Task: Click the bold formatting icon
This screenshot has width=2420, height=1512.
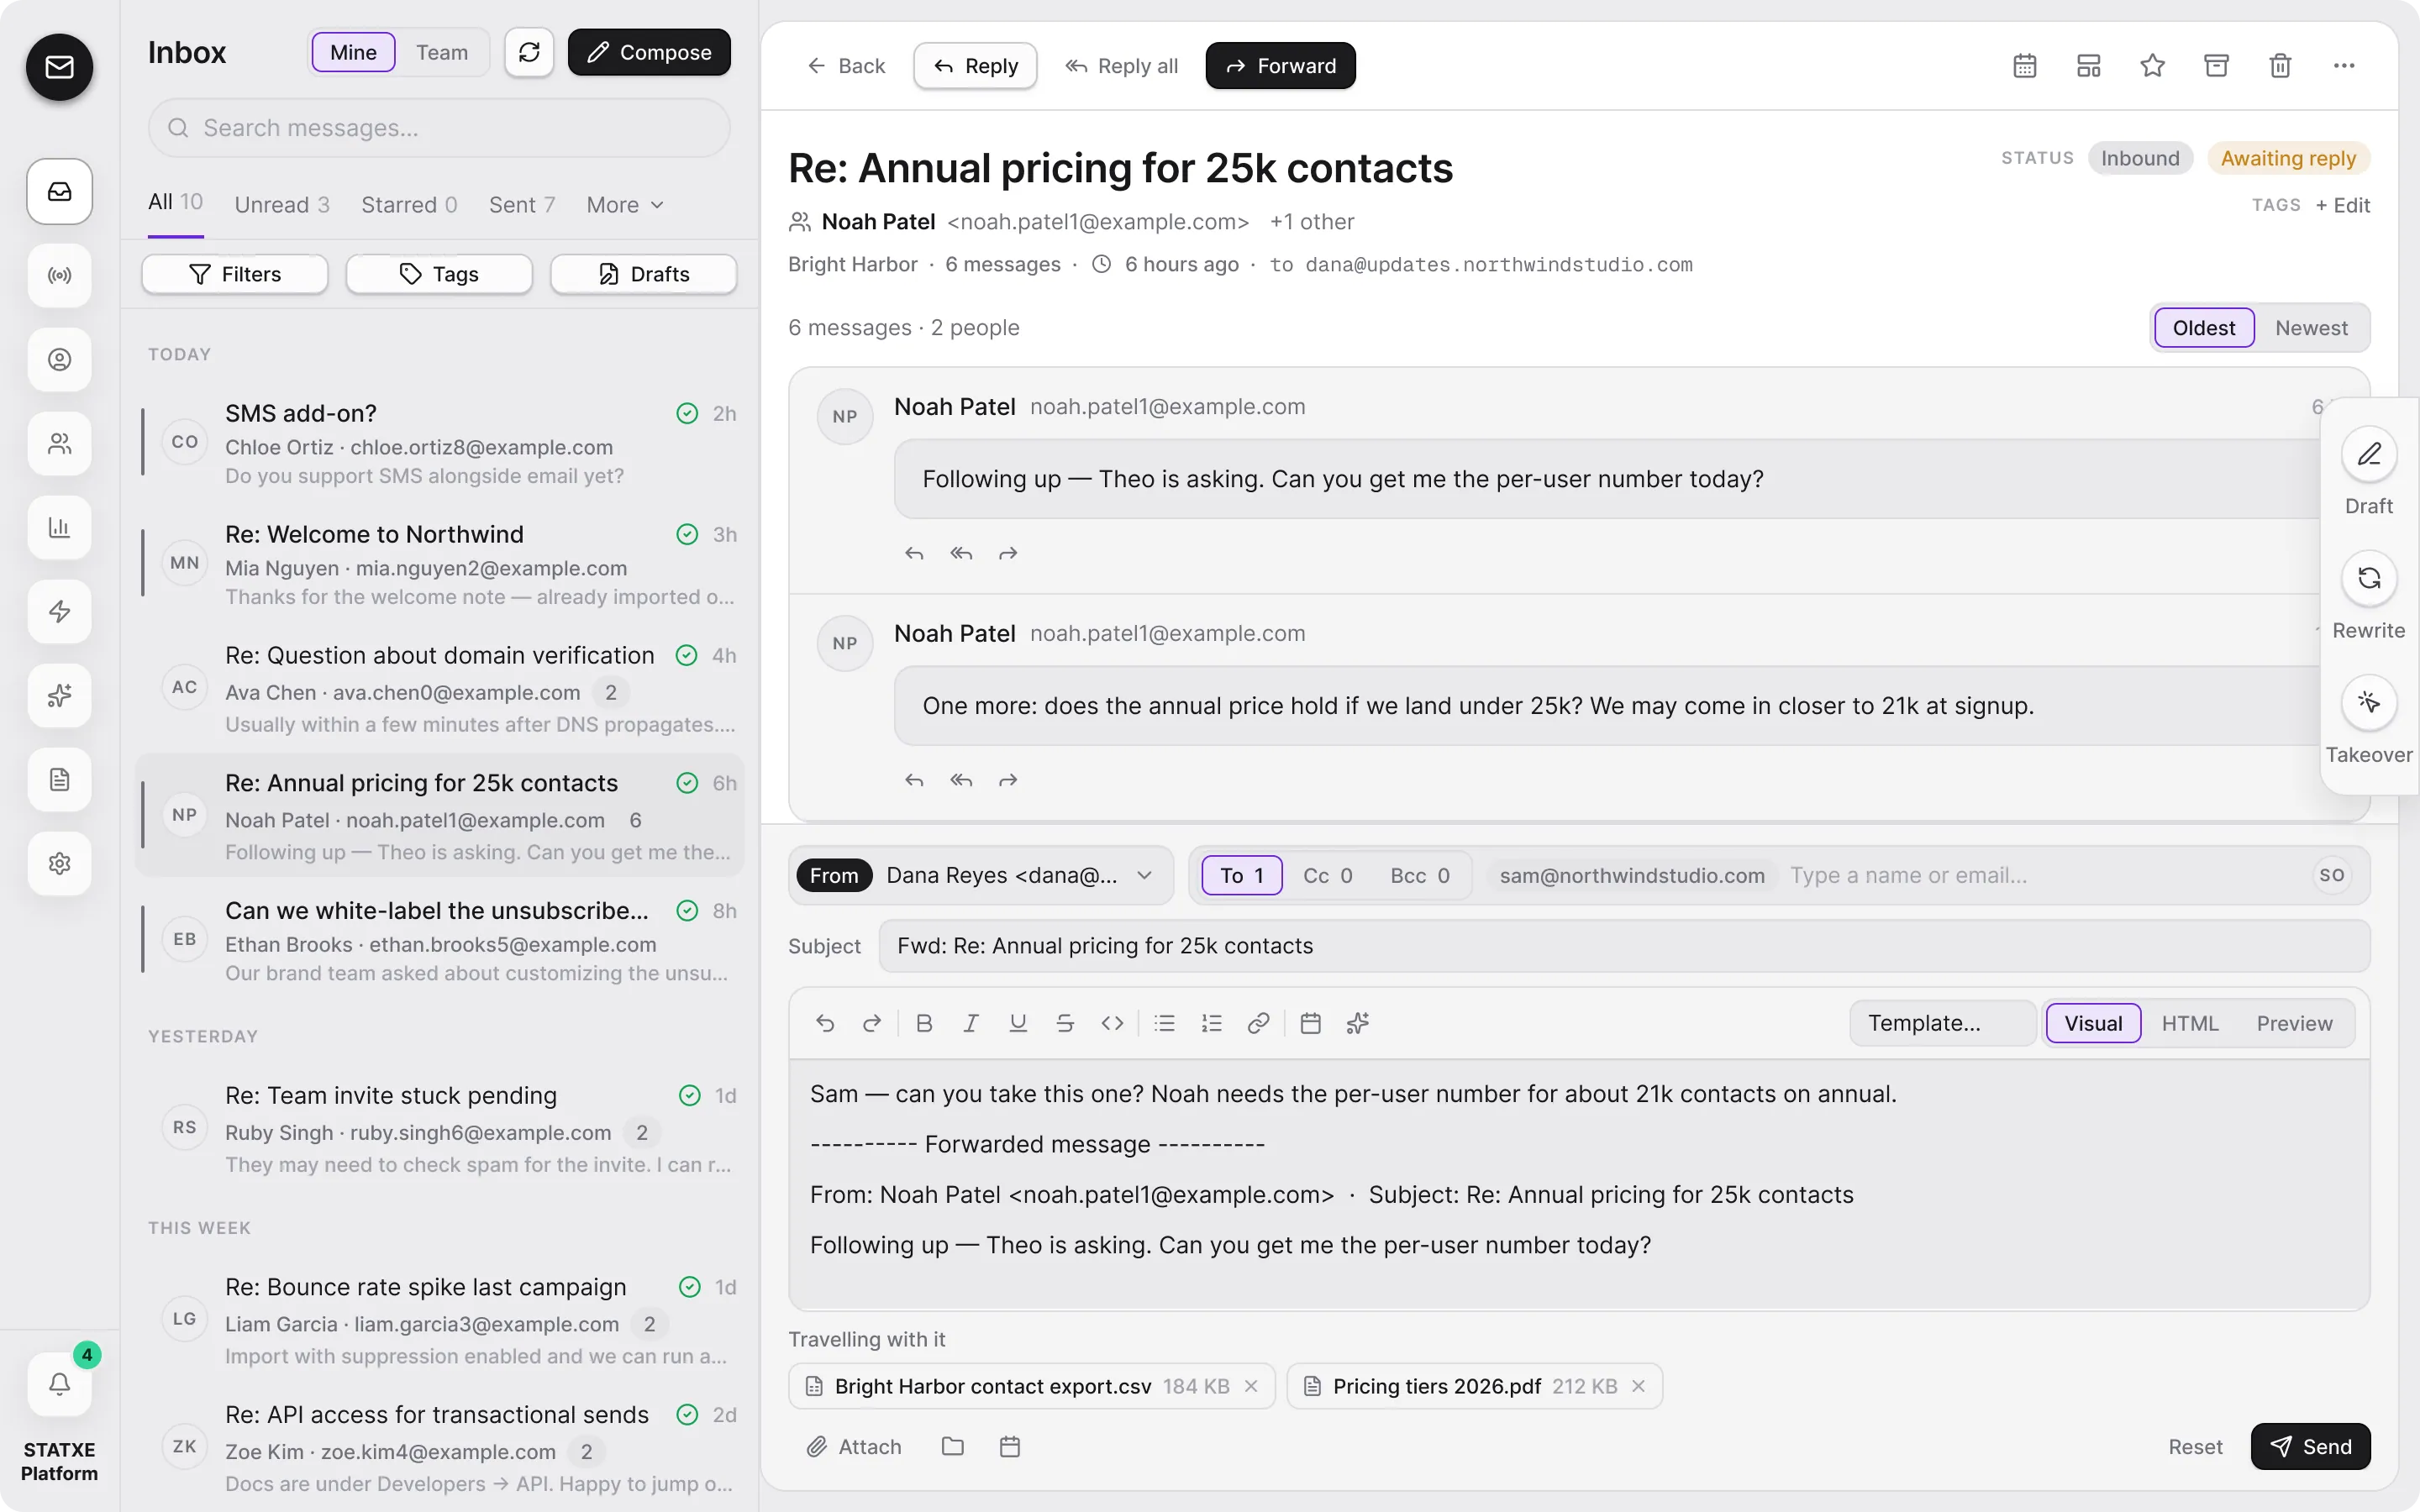Action: coord(924,1023)
